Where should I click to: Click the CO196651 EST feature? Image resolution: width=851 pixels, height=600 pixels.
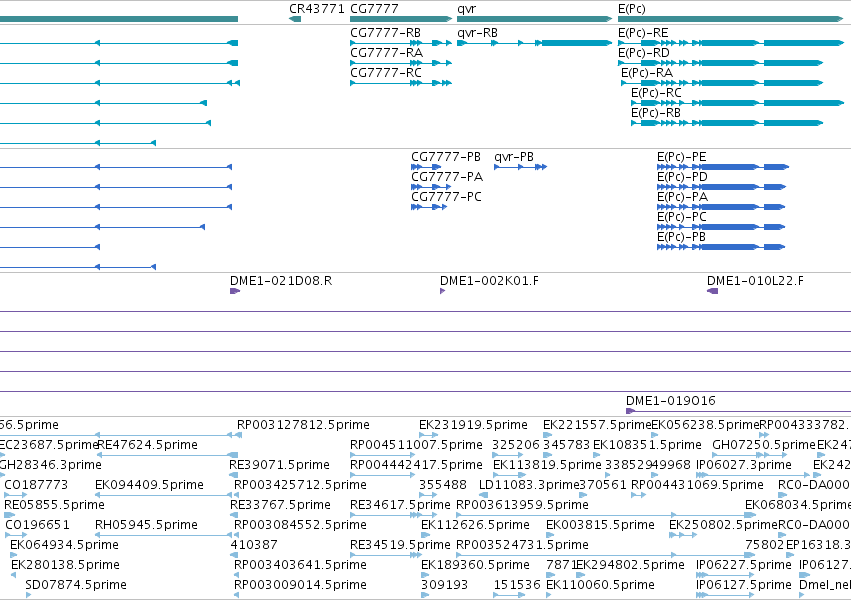pos(16,535)
